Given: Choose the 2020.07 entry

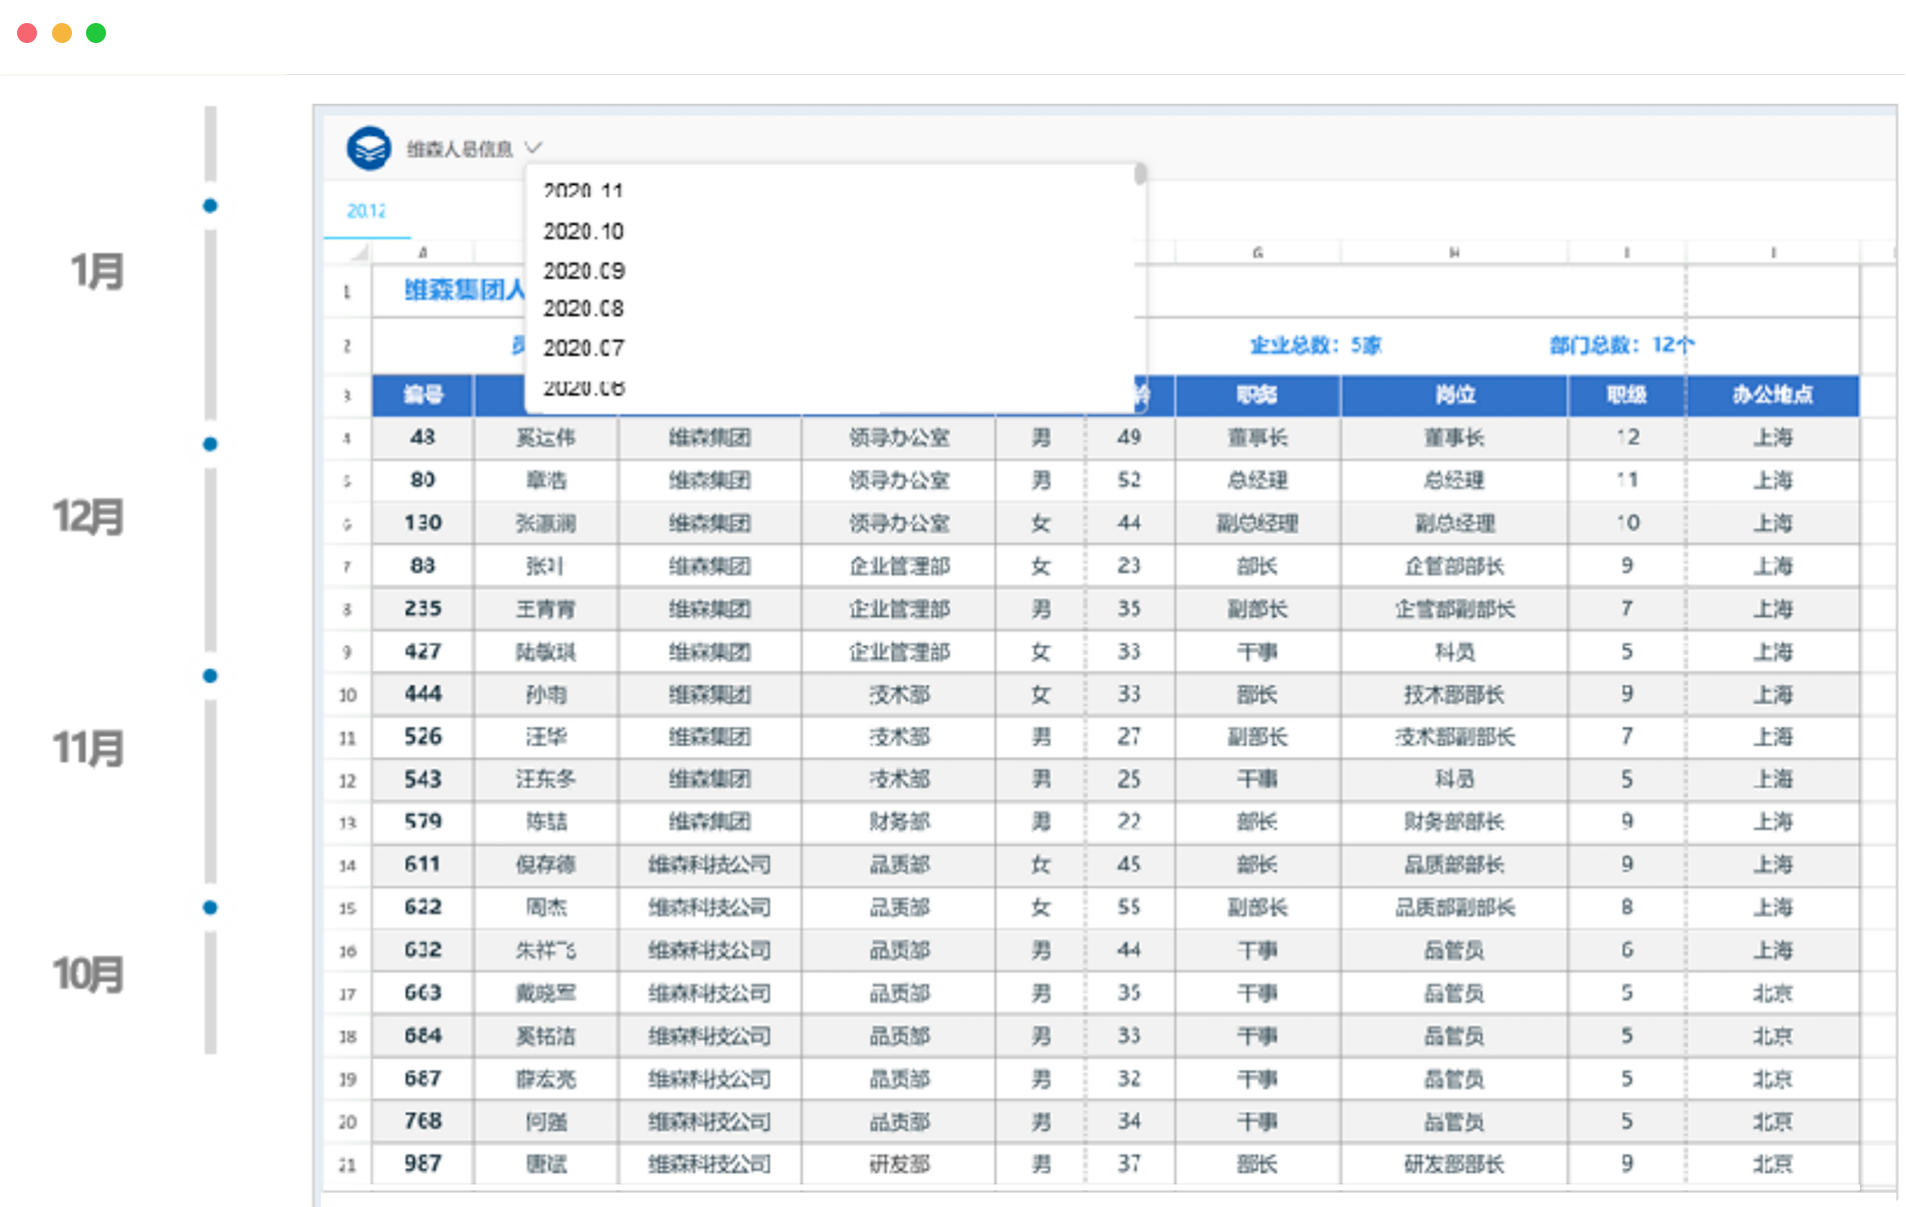Looking at the screenshot, I should (x=583, y=348).
